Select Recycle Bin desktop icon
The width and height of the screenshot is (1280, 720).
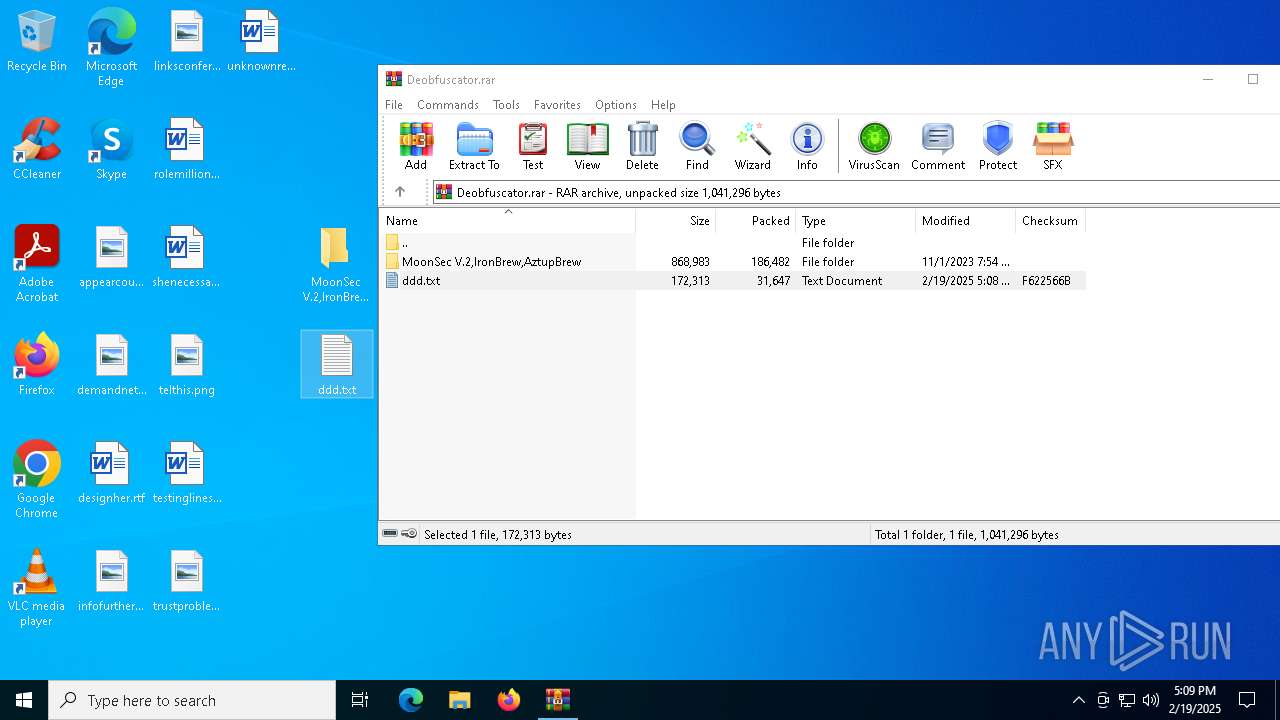[37, 42]
